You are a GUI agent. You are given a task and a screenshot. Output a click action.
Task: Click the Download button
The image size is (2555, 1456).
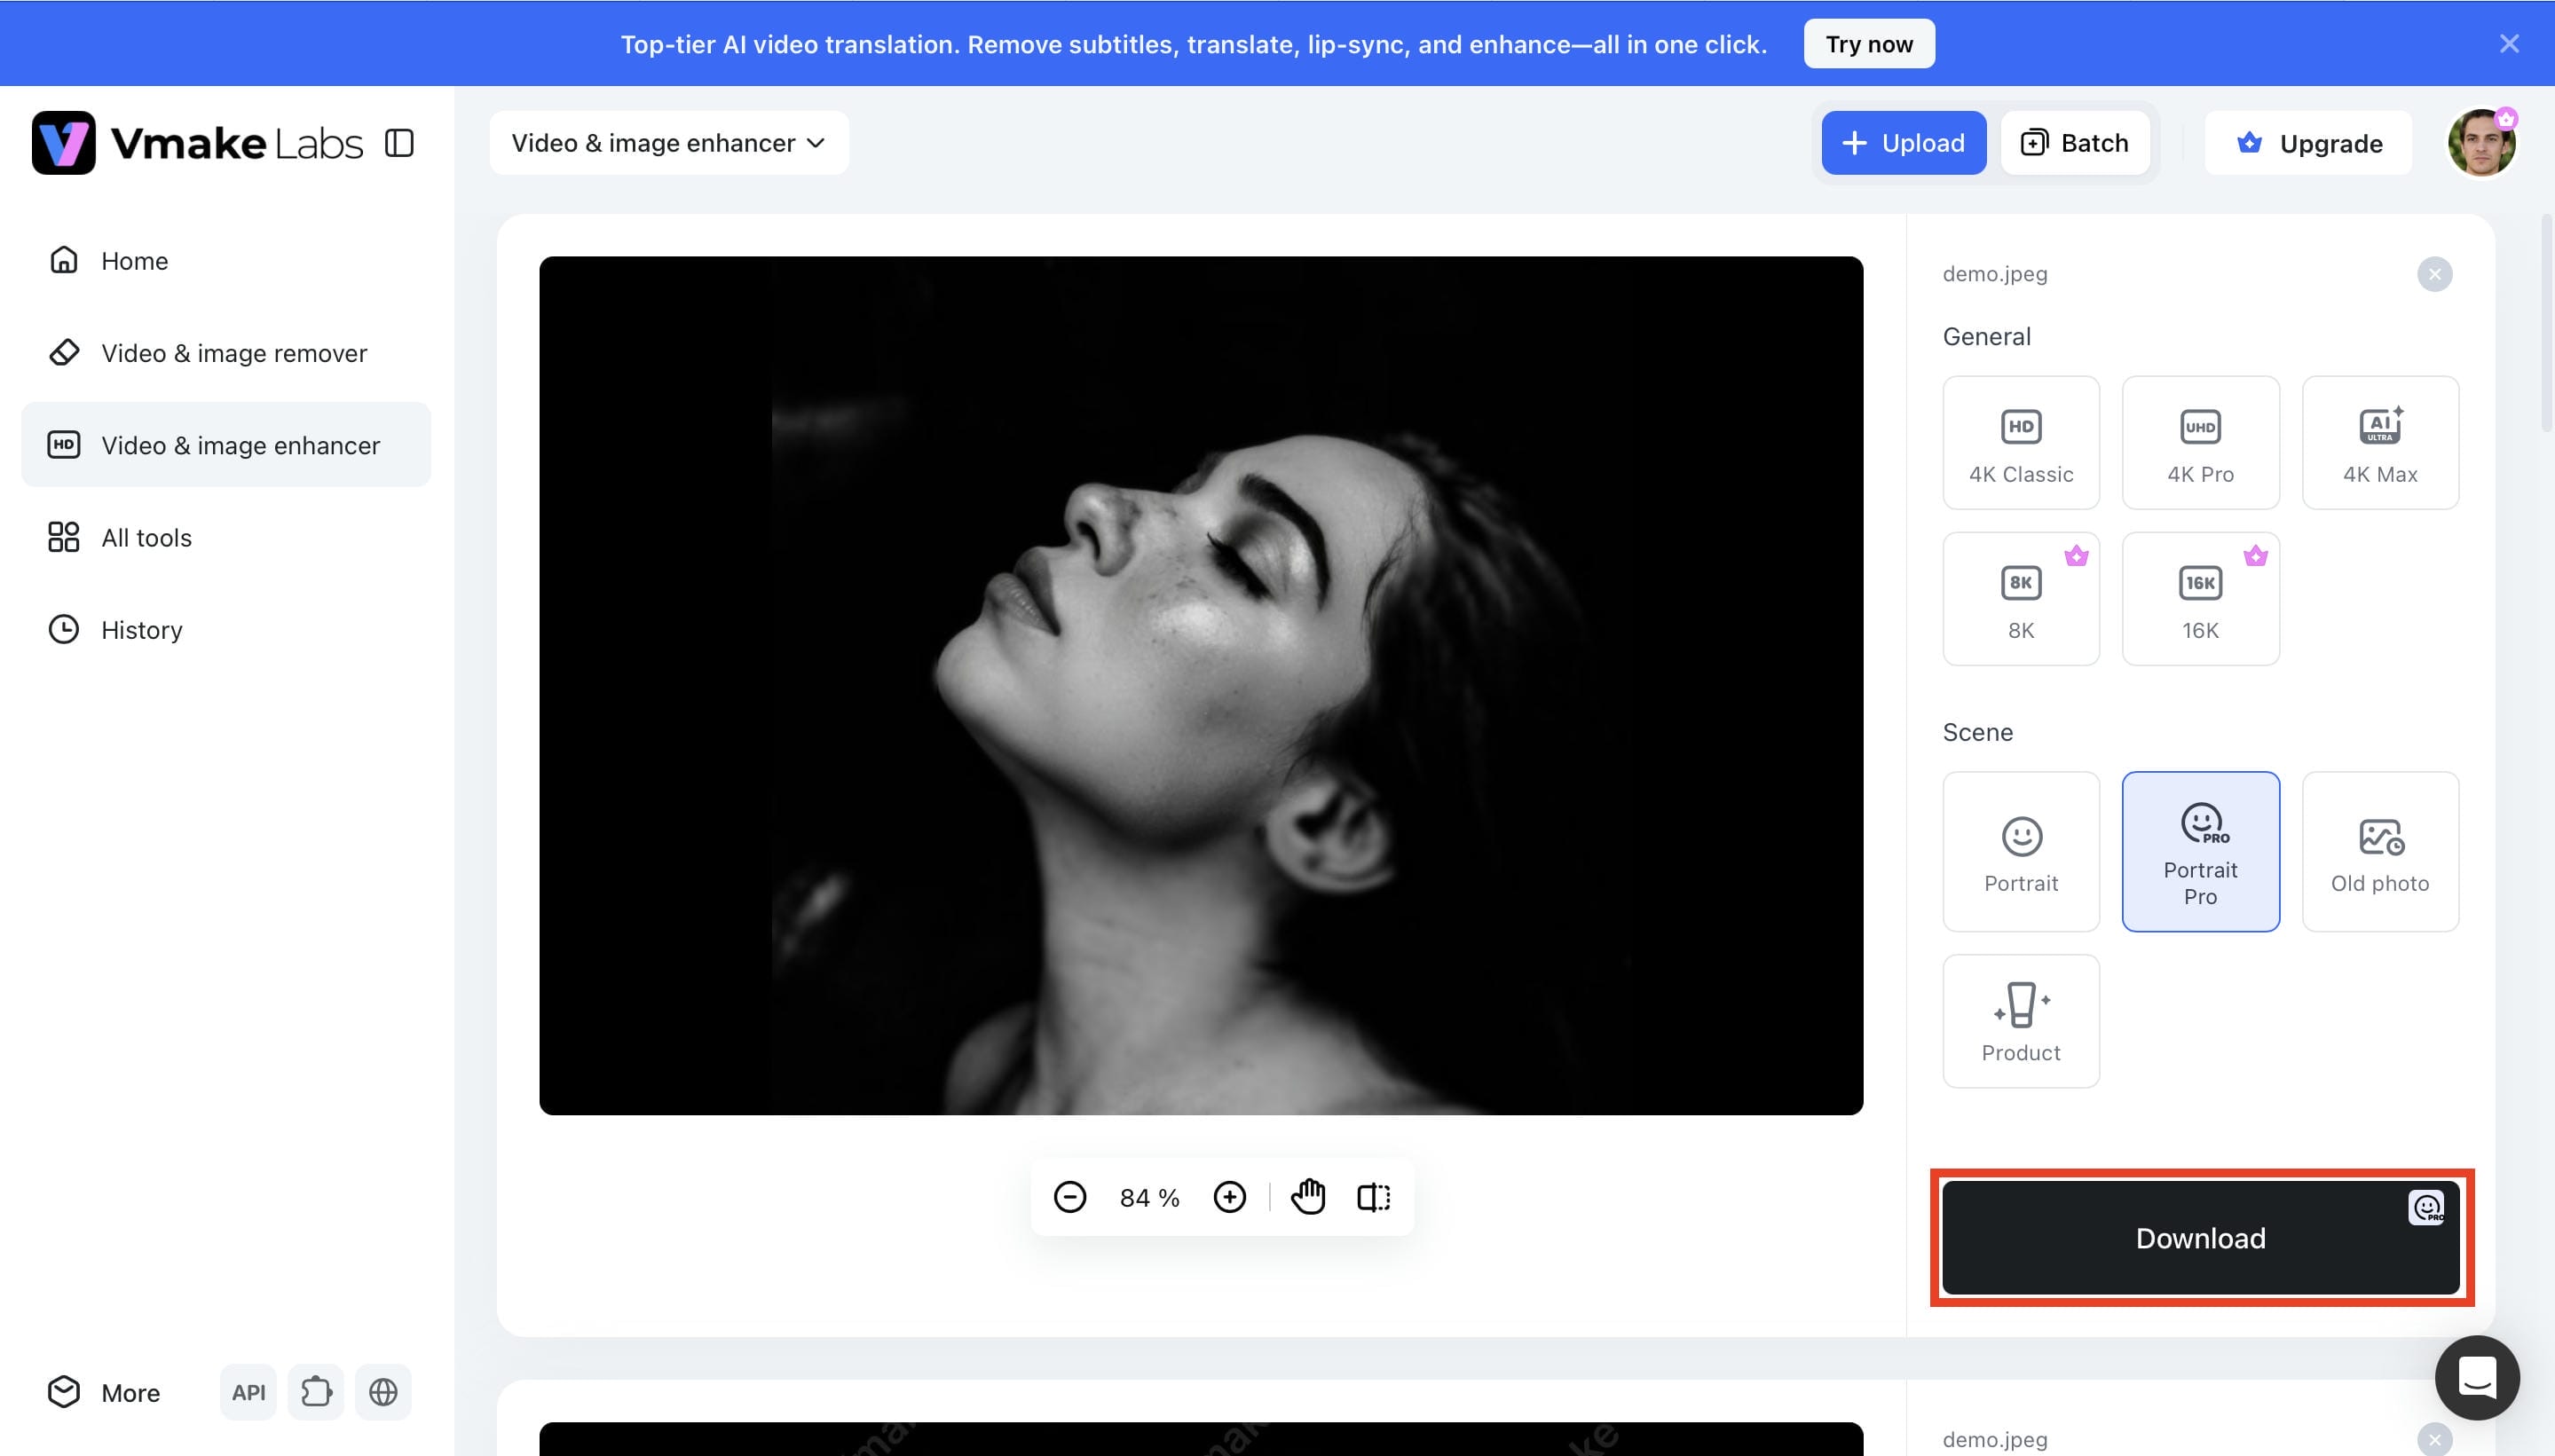tap(2200, 1238)
